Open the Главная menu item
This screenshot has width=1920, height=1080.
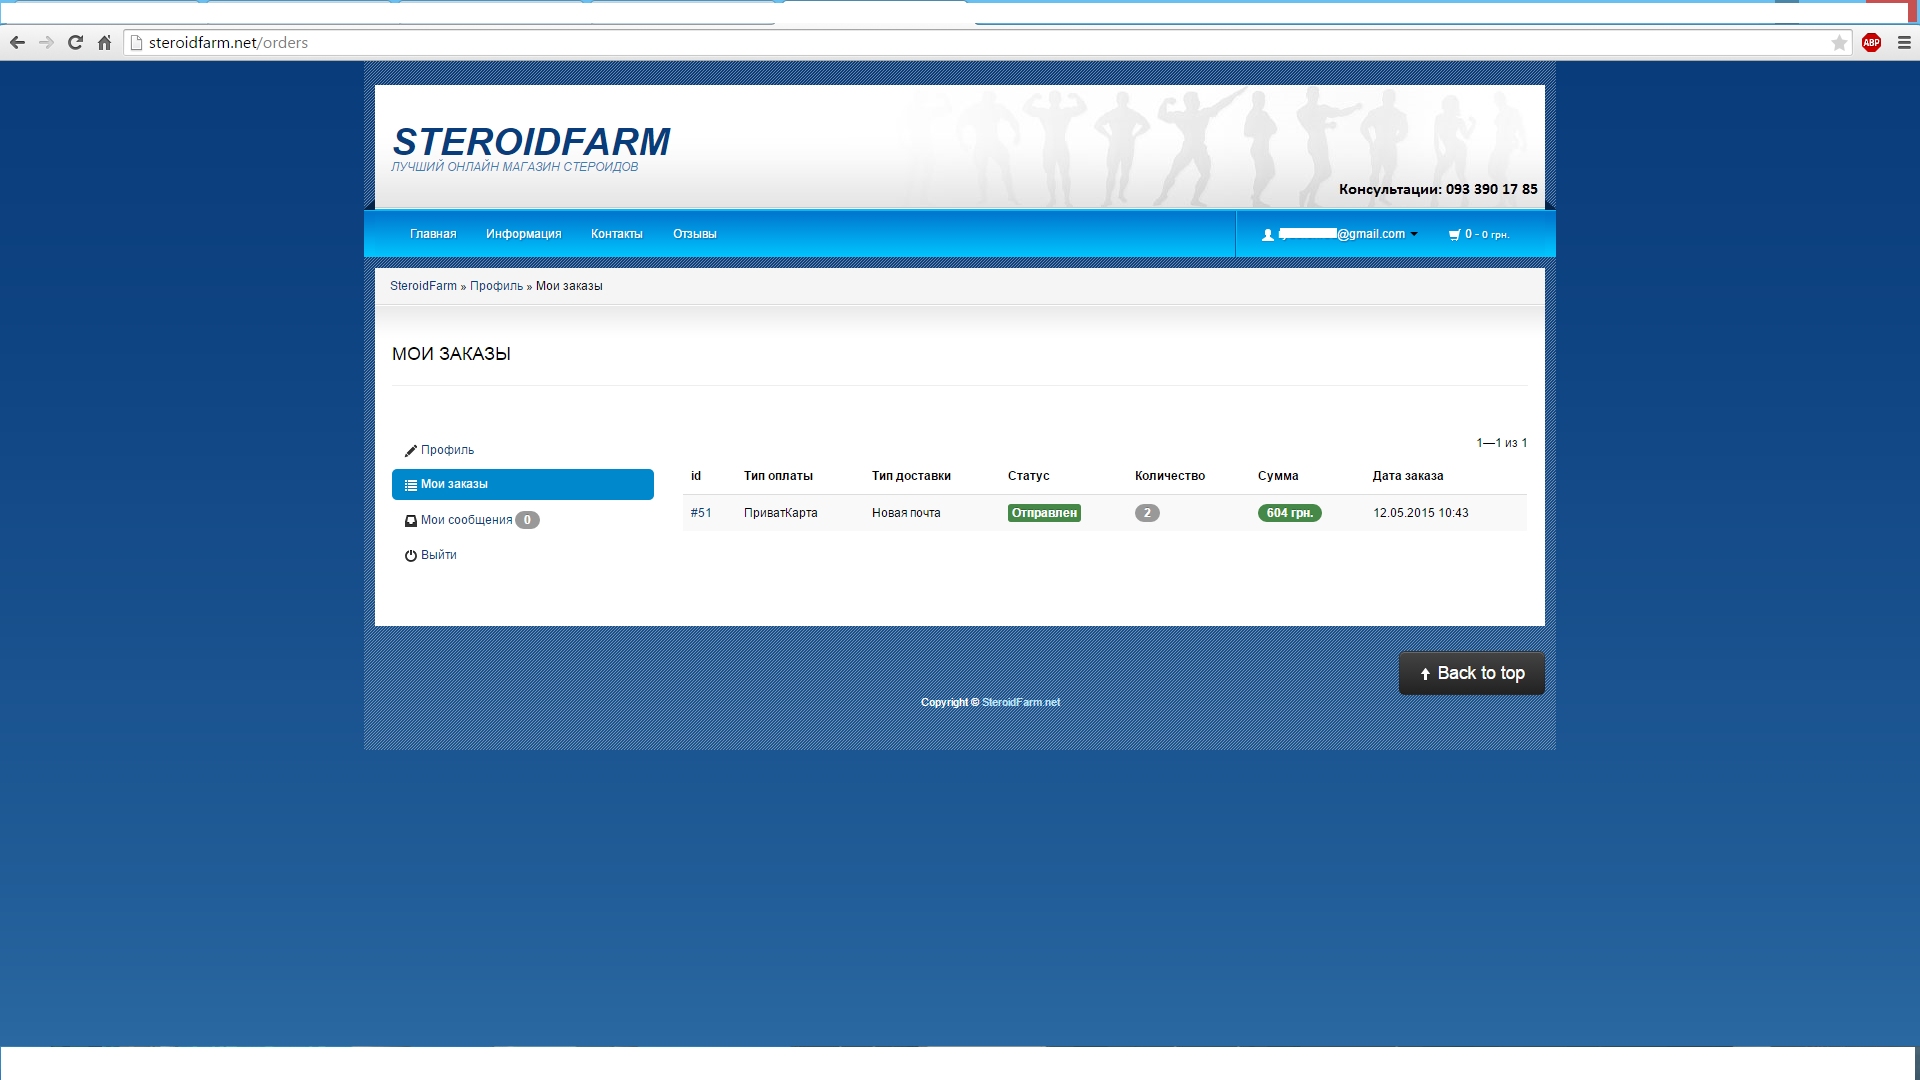pos(432,234)
